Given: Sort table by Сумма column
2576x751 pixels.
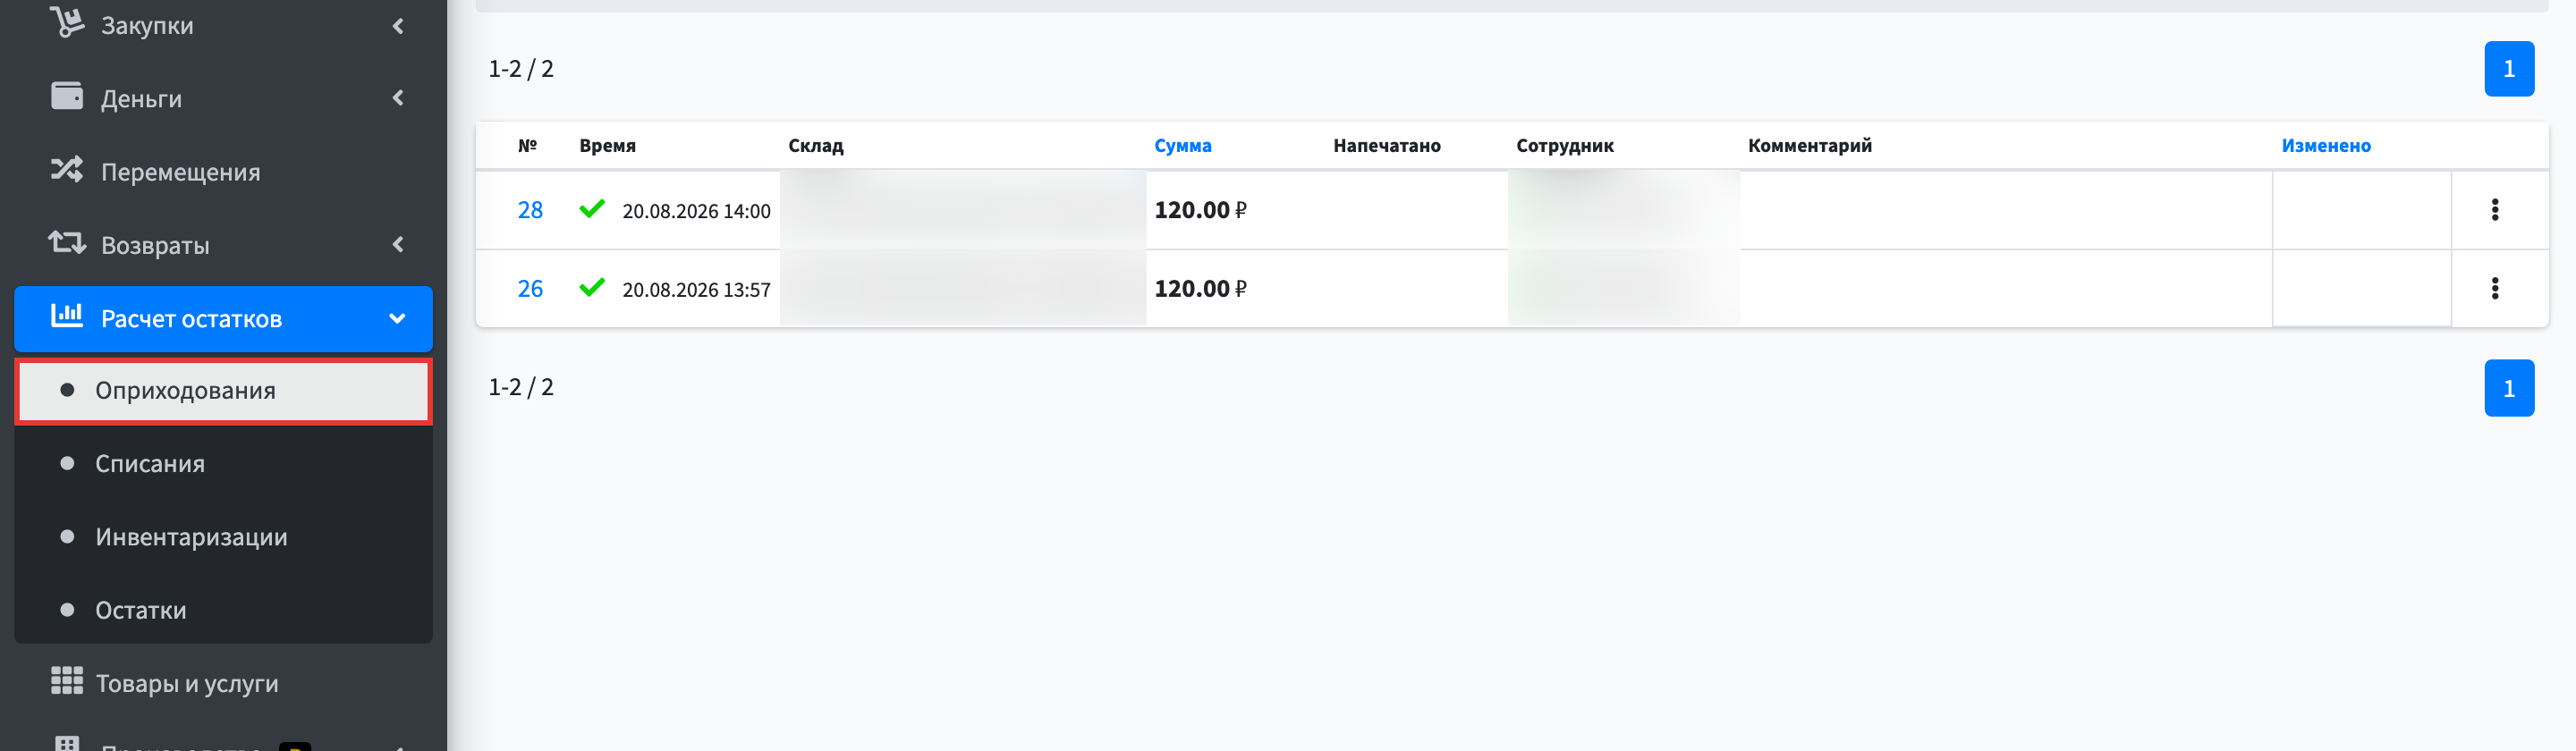Looking at the screenshot, I should [x=1182, y=146].
